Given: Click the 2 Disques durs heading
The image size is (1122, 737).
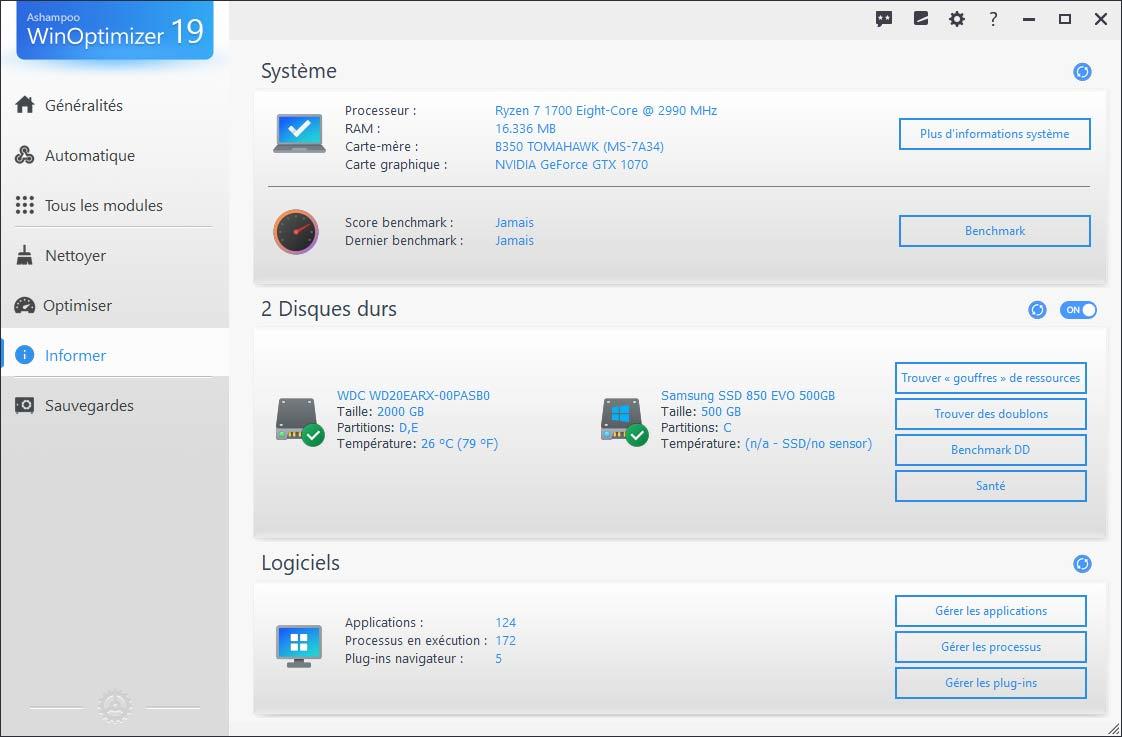Looking at the screenshot, I should coord(328,308).
